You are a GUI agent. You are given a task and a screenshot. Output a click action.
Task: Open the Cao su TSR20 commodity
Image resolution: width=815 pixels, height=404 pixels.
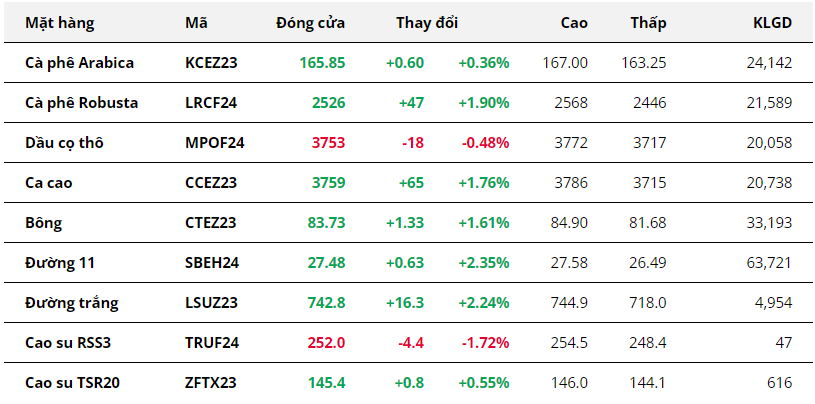pos(73,382)
